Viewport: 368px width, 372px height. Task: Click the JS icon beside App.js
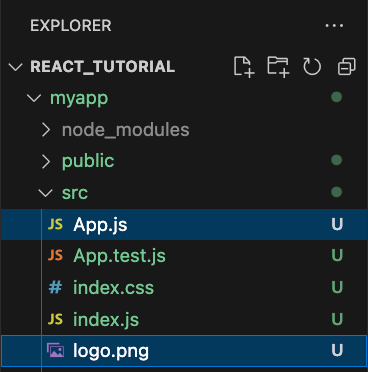55,224
